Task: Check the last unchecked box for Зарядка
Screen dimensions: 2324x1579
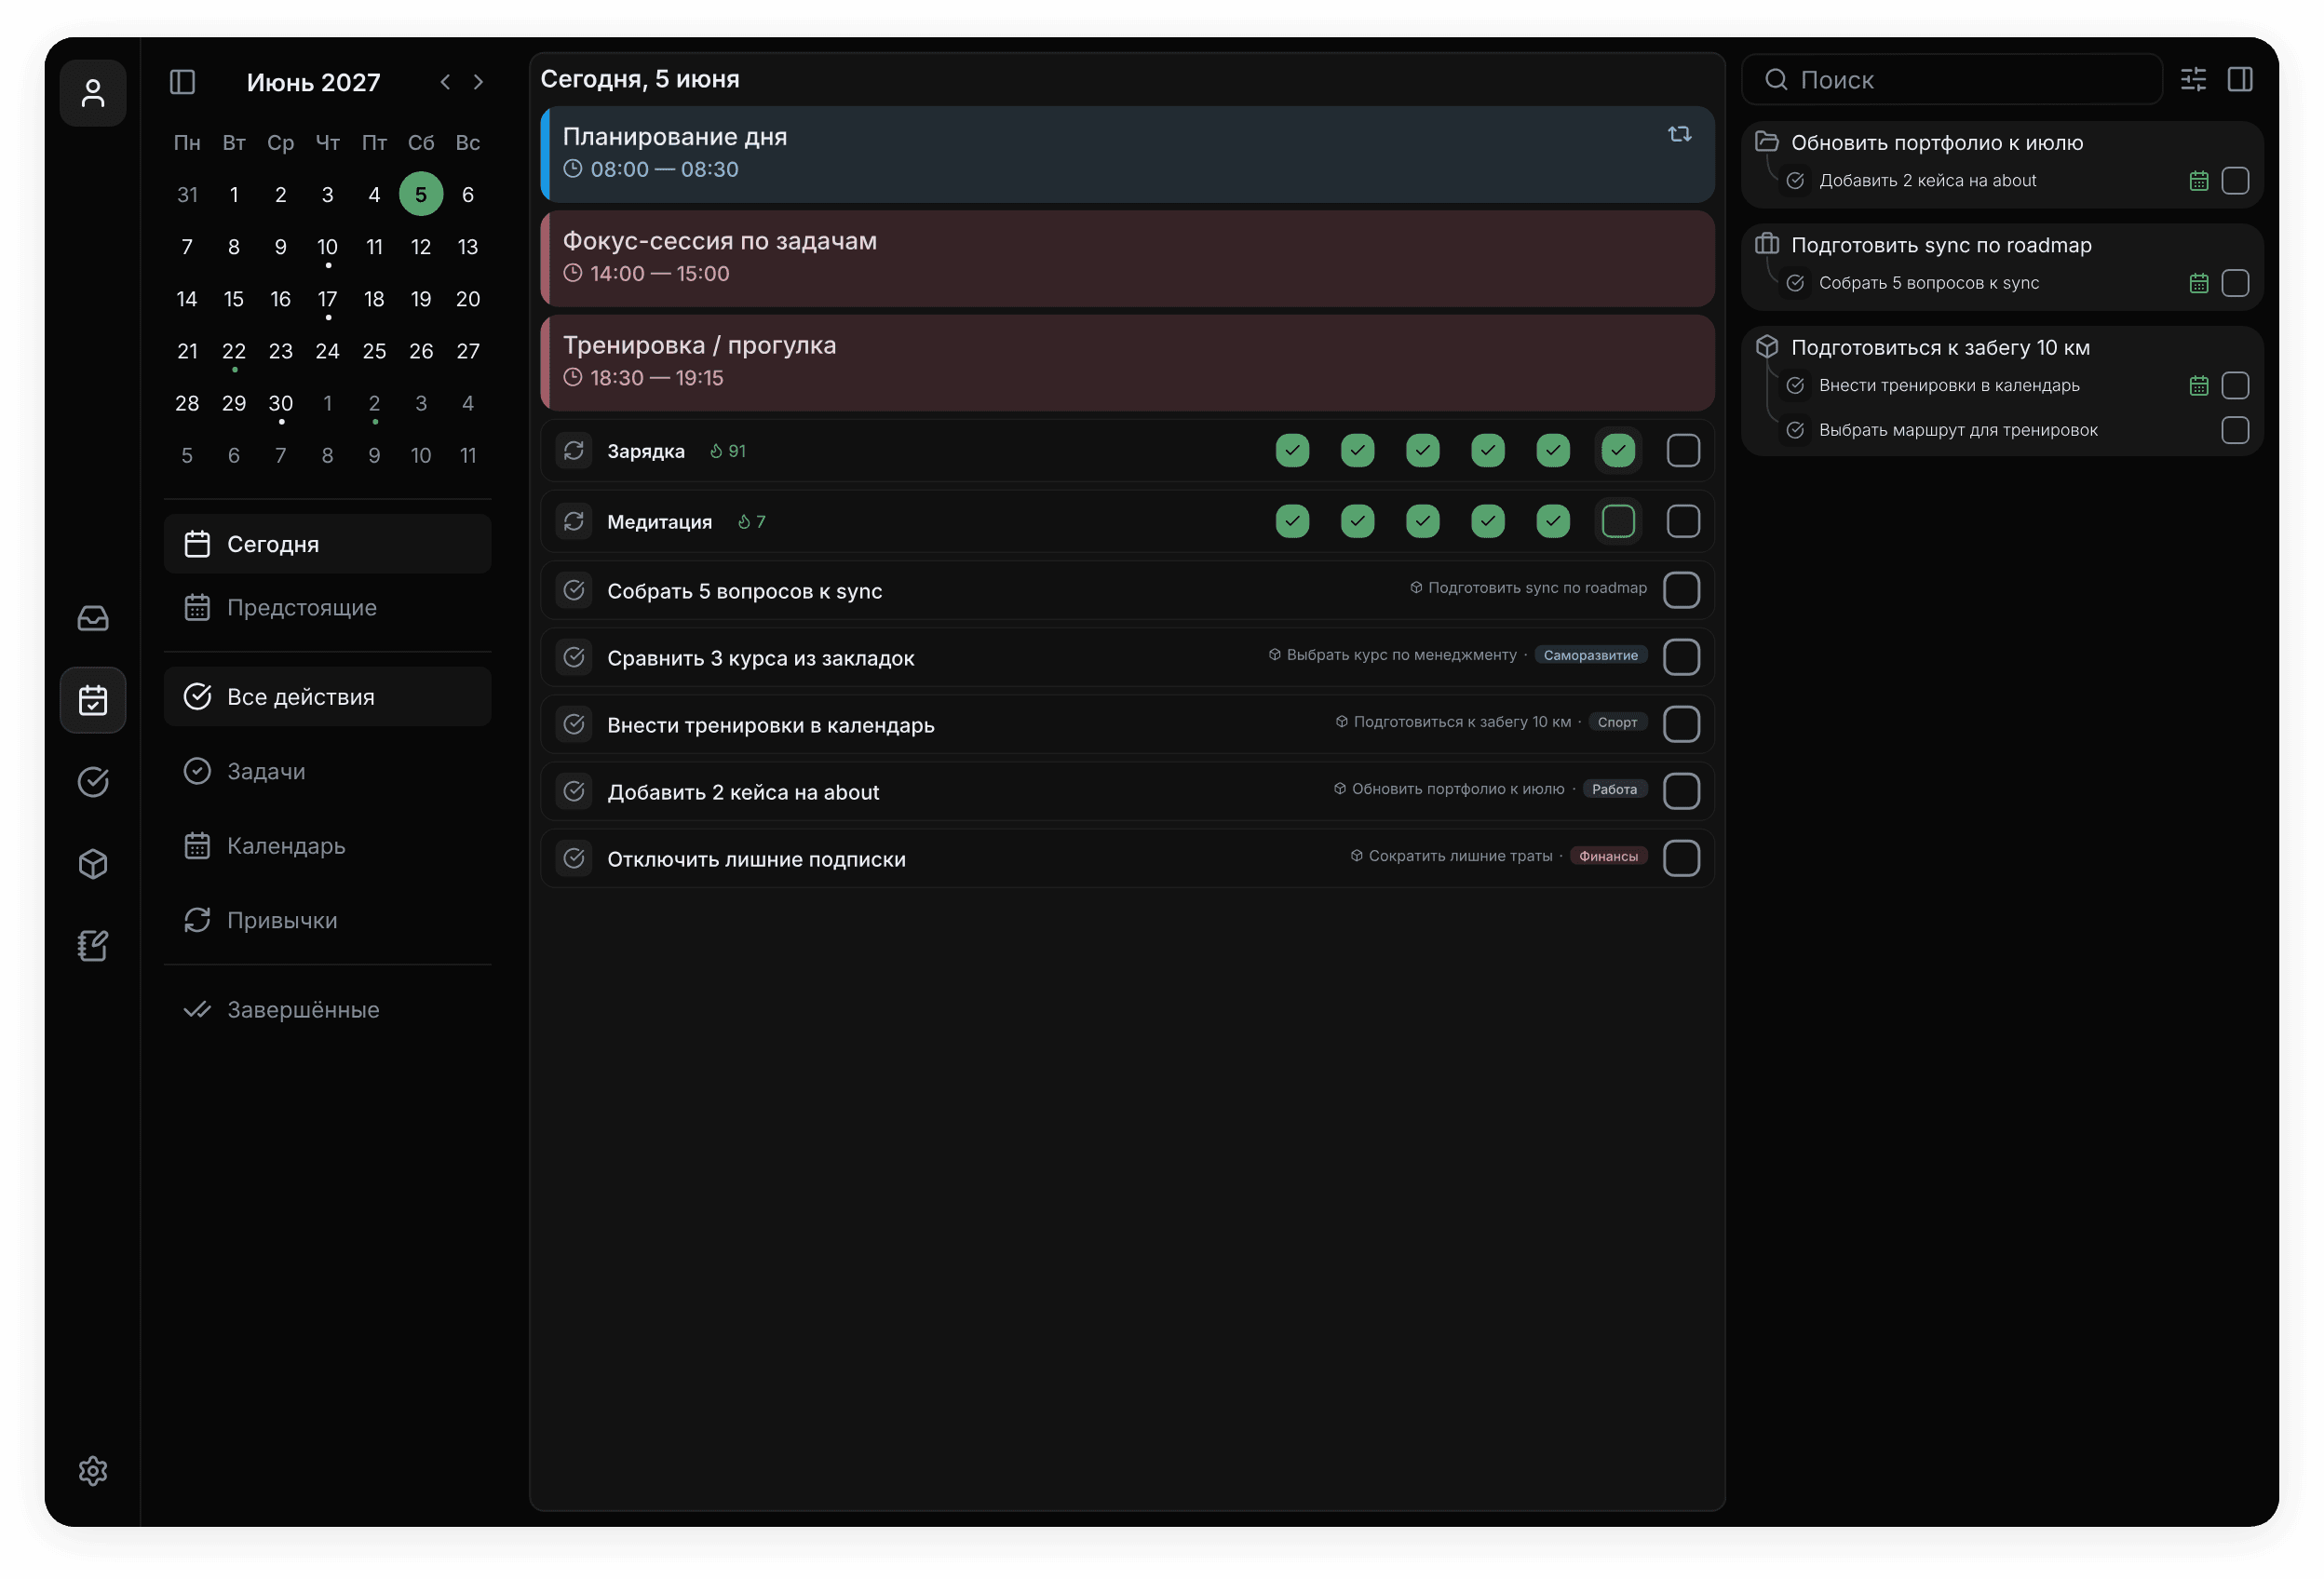Action: pos(1683,451)
